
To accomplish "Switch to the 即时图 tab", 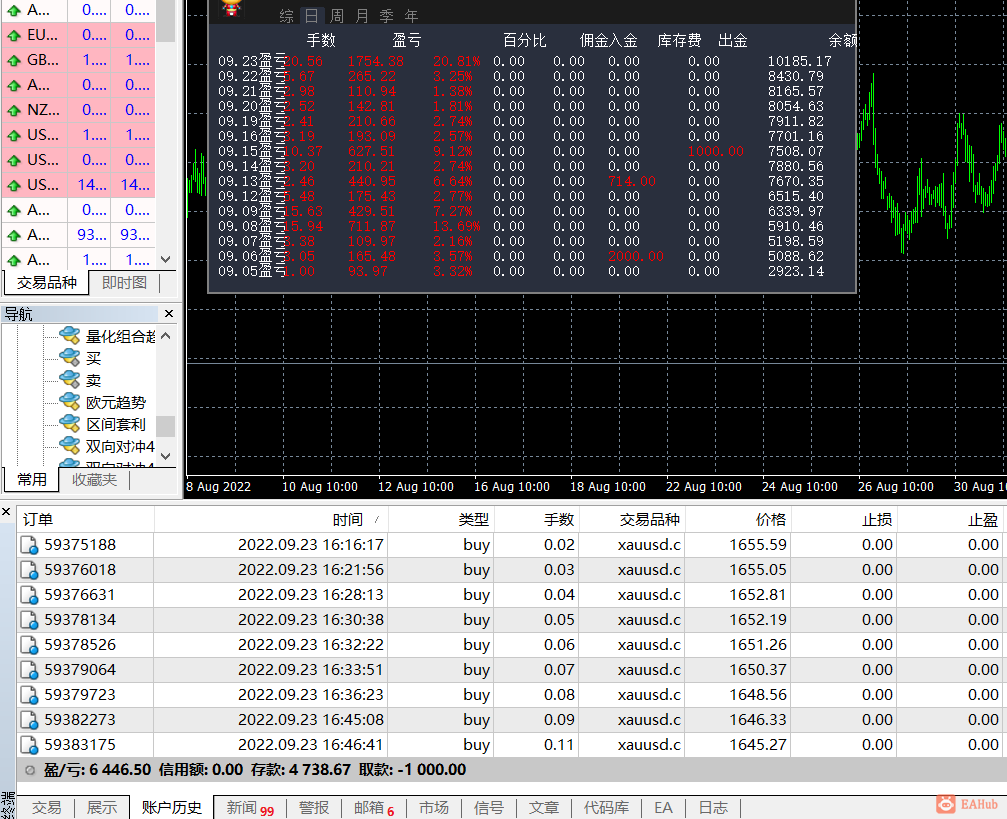I will [x=124, y=283].
